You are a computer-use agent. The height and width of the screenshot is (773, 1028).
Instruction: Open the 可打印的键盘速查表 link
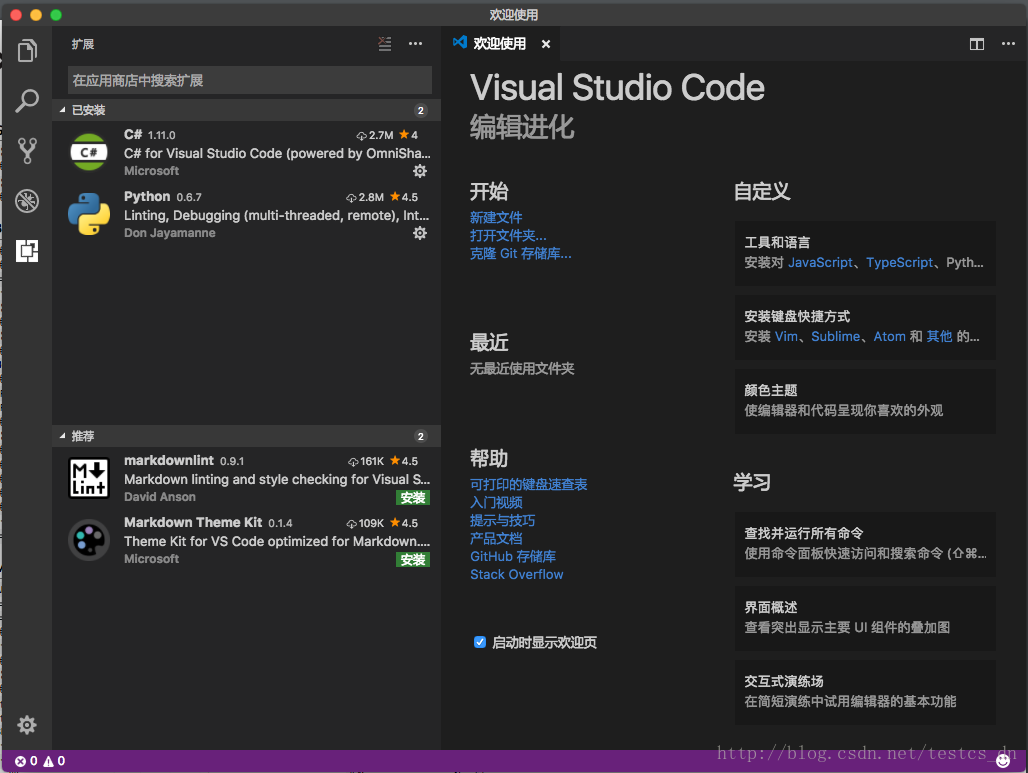(x=528, y=484)
